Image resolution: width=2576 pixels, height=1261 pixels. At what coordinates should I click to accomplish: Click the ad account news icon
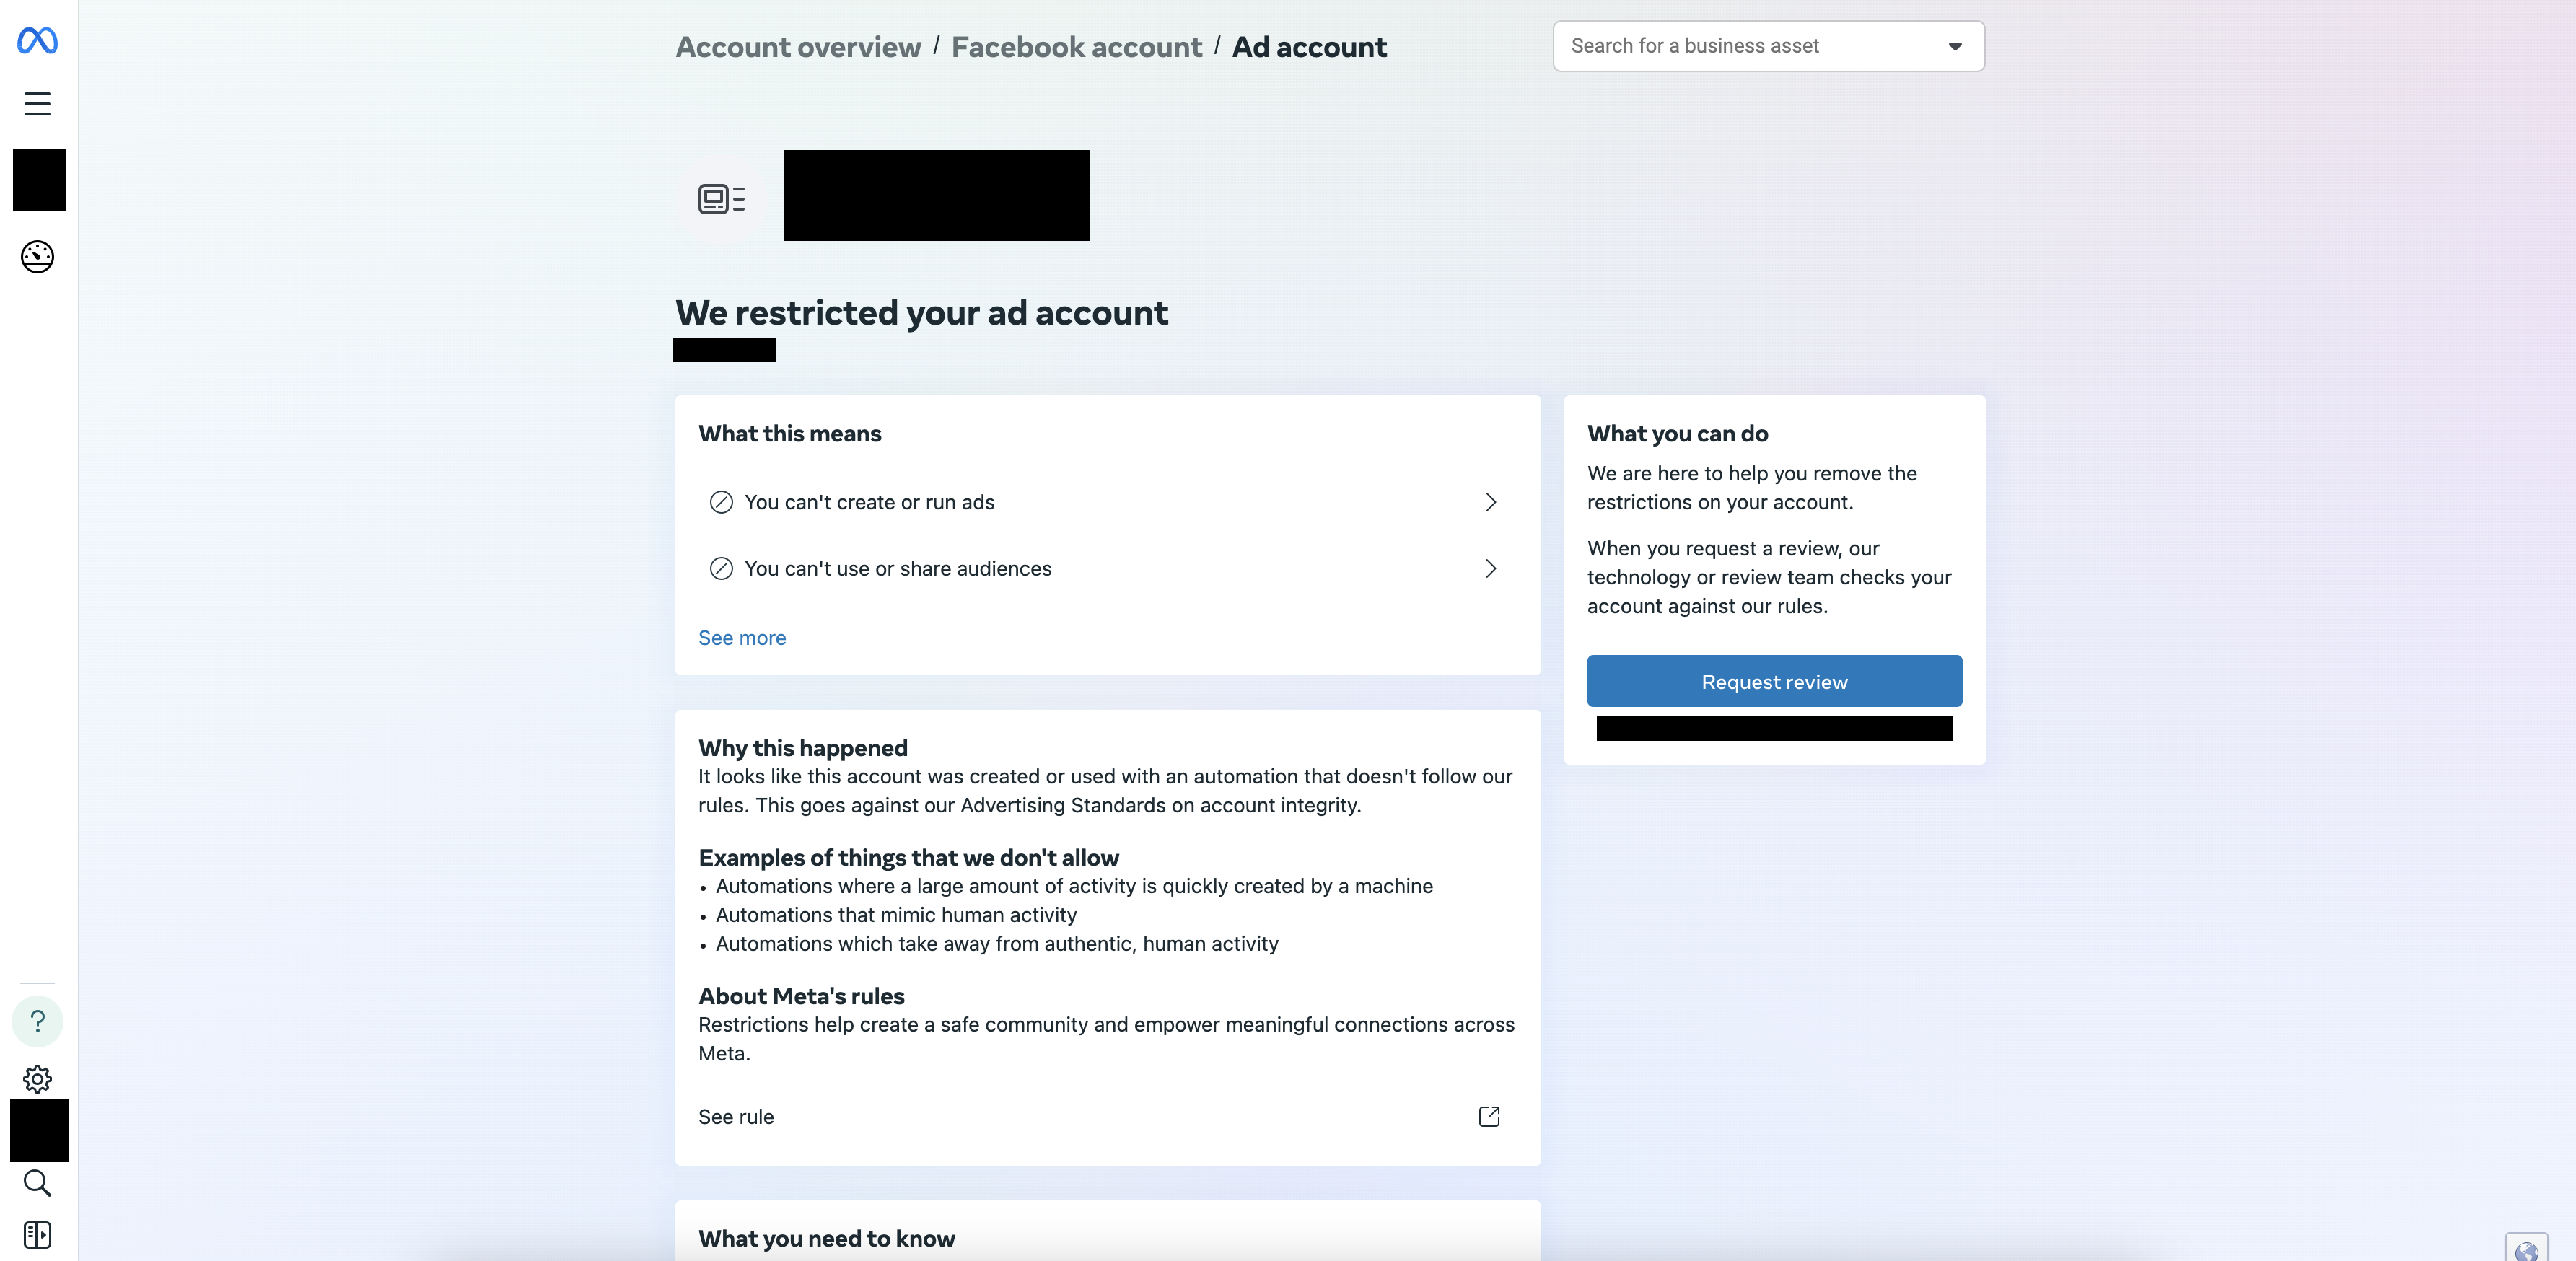[721, 199]
